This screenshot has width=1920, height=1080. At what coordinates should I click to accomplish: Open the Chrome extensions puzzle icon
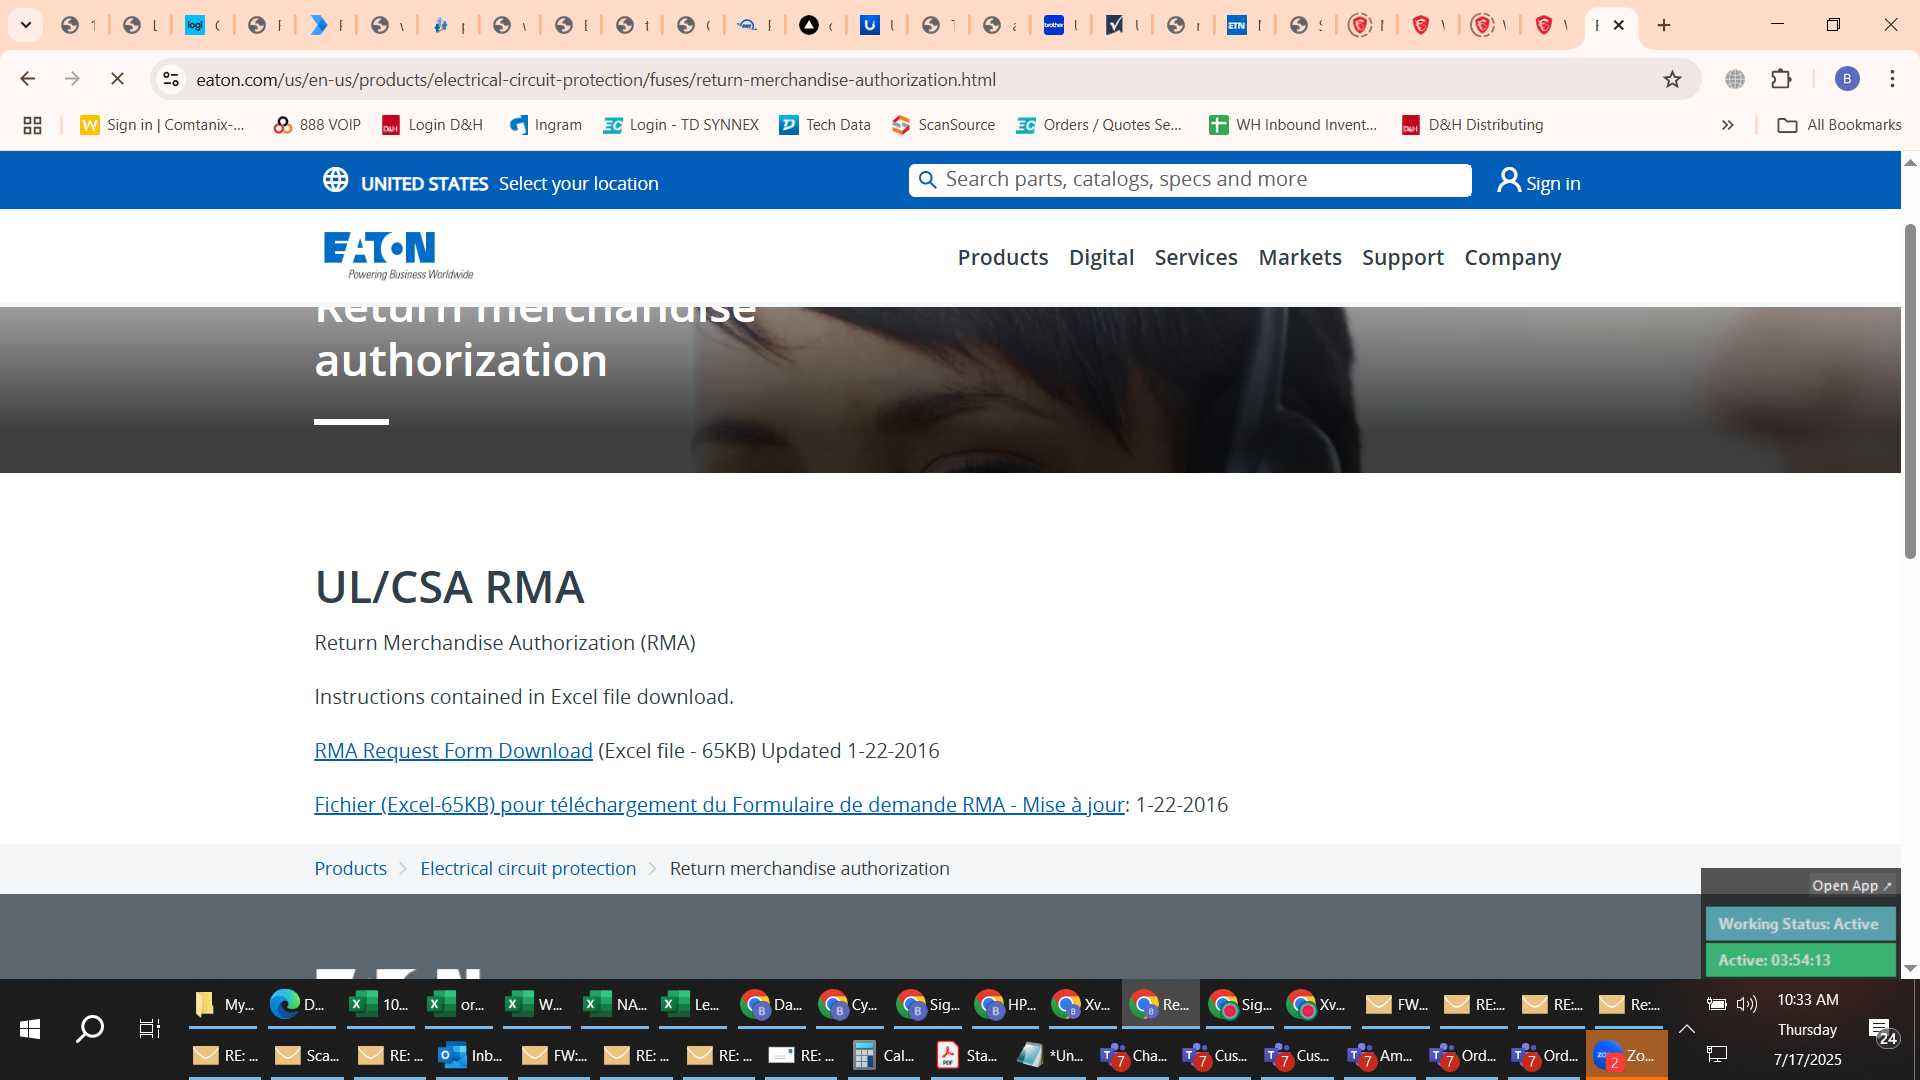[x=1781, y=79]
